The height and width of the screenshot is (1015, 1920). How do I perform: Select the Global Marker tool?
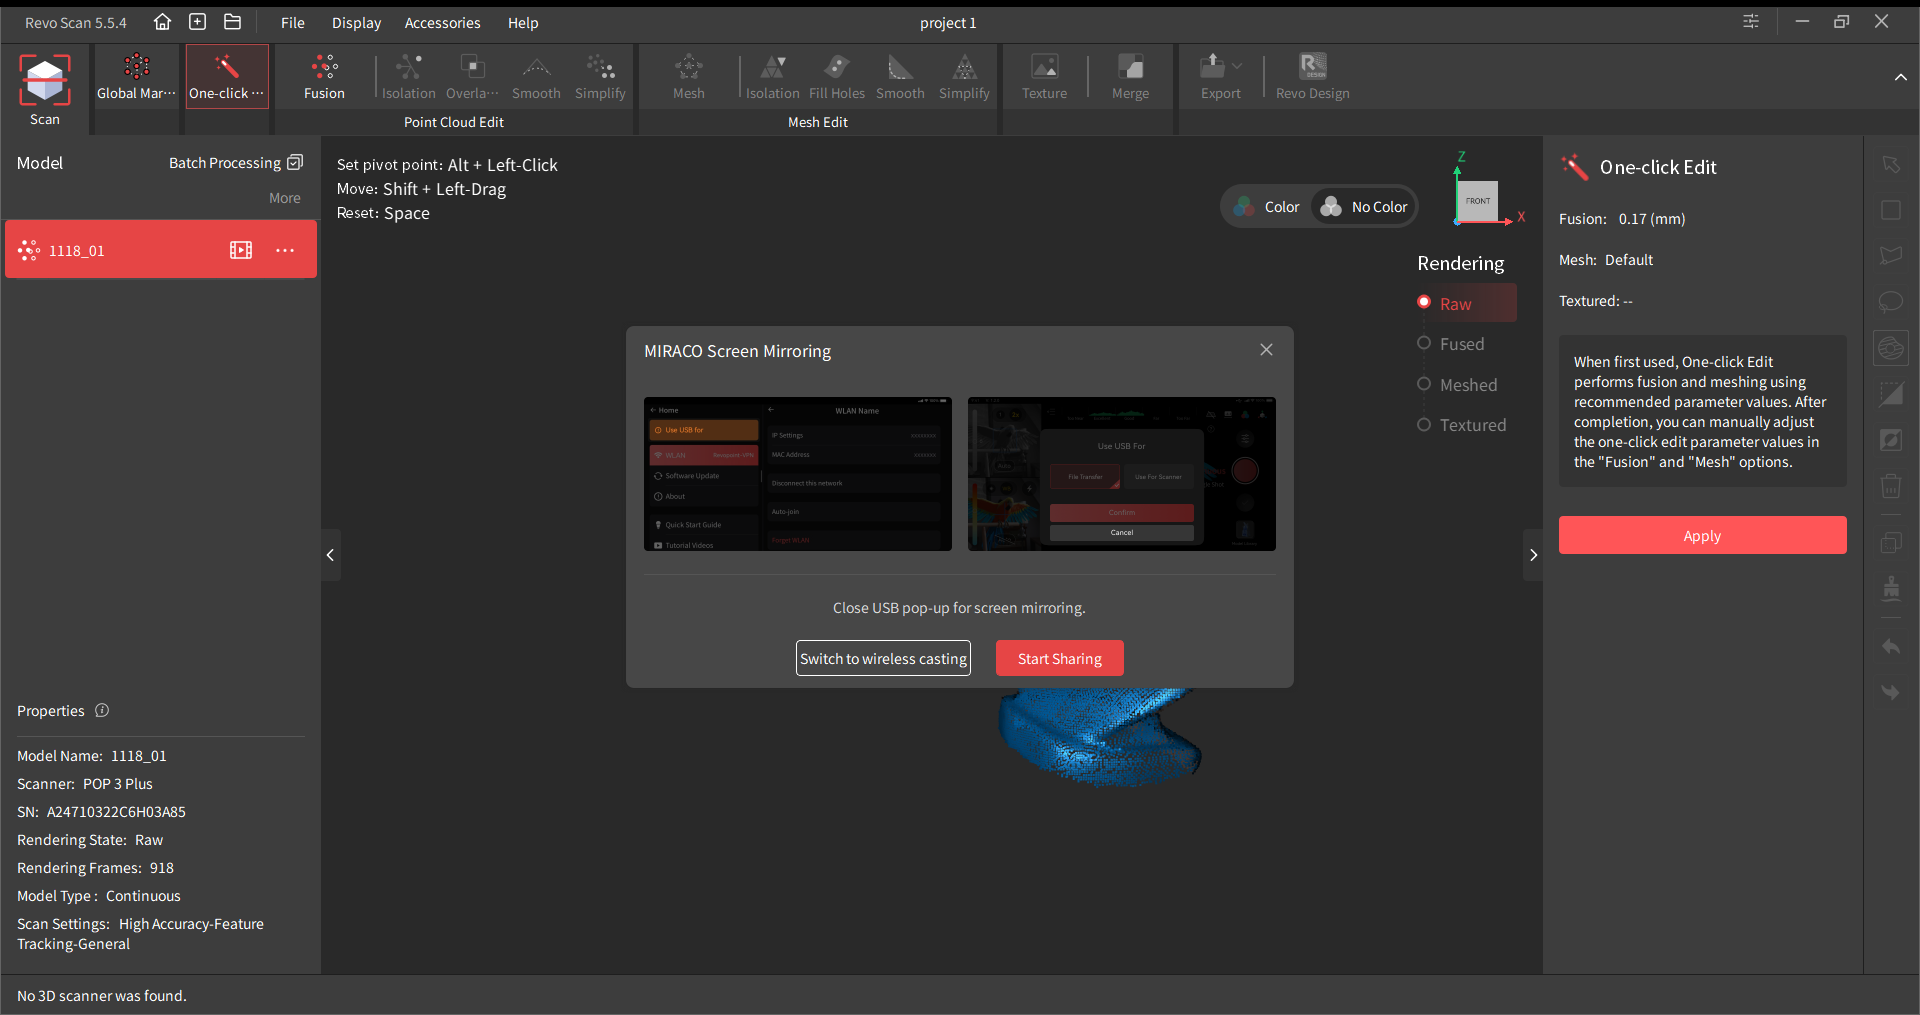point(136,77)
